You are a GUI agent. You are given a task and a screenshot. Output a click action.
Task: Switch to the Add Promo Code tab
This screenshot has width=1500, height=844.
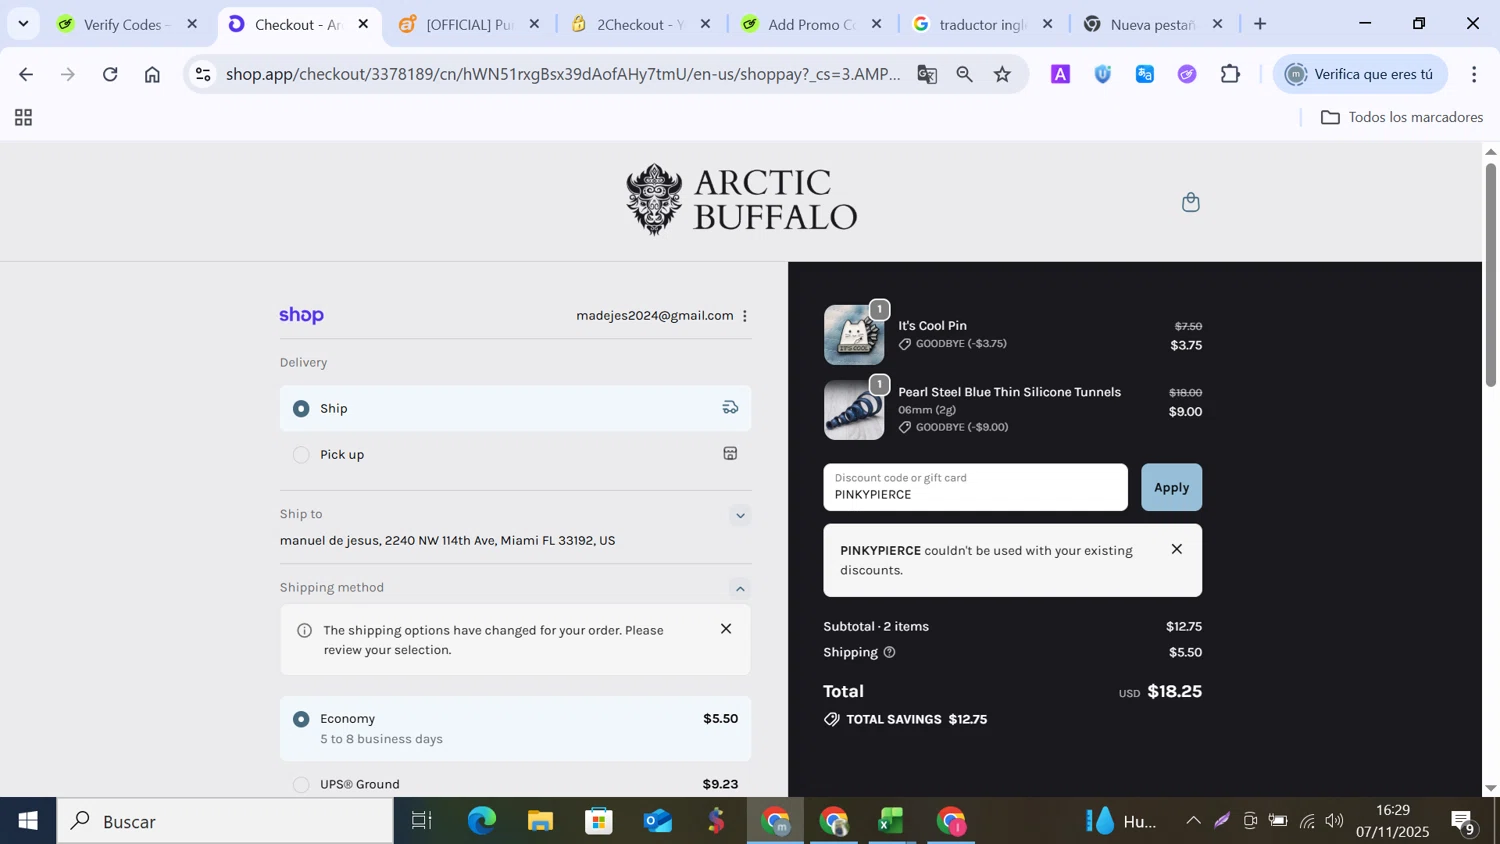(x=811, y=24)
